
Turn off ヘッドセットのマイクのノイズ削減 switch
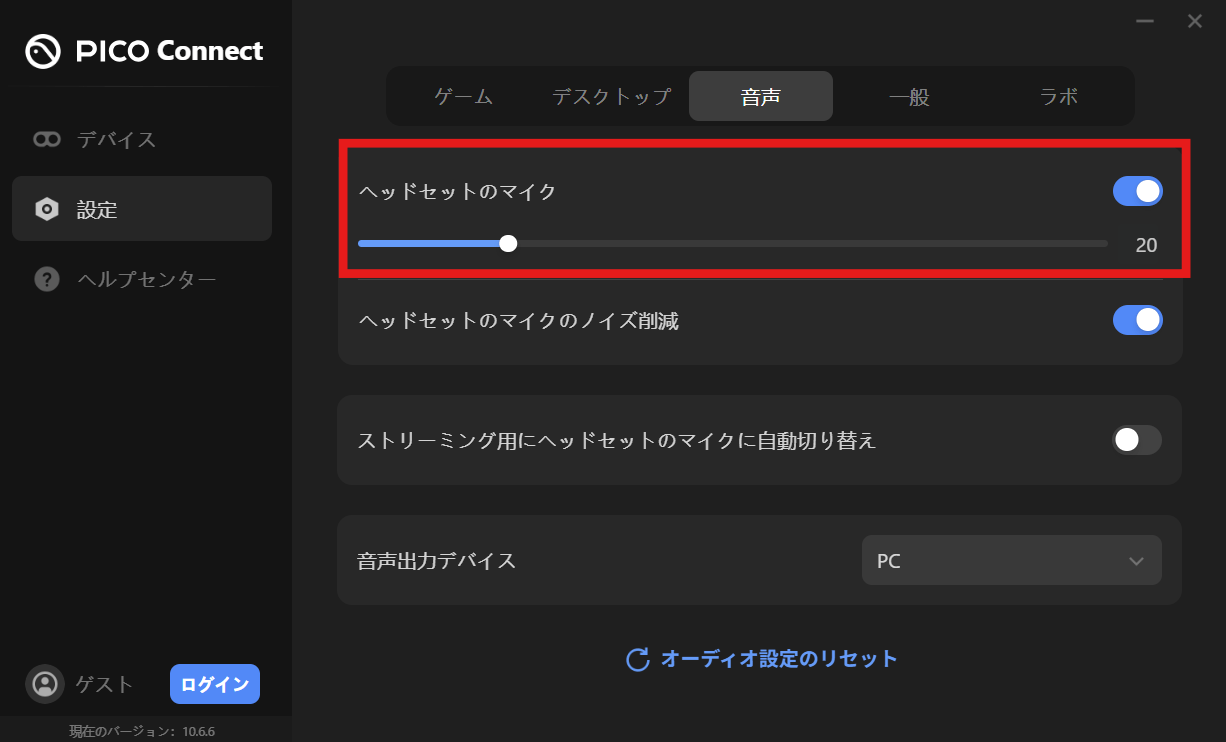pyautogui.click(x=1137, y=320)
